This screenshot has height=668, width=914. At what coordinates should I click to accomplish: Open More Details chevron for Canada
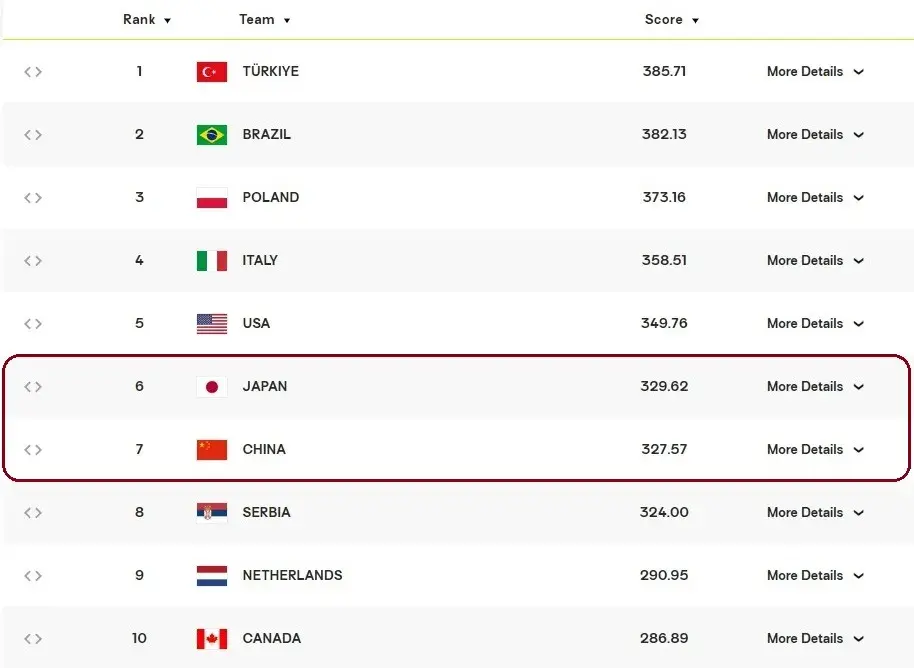(x=859, y=639)
